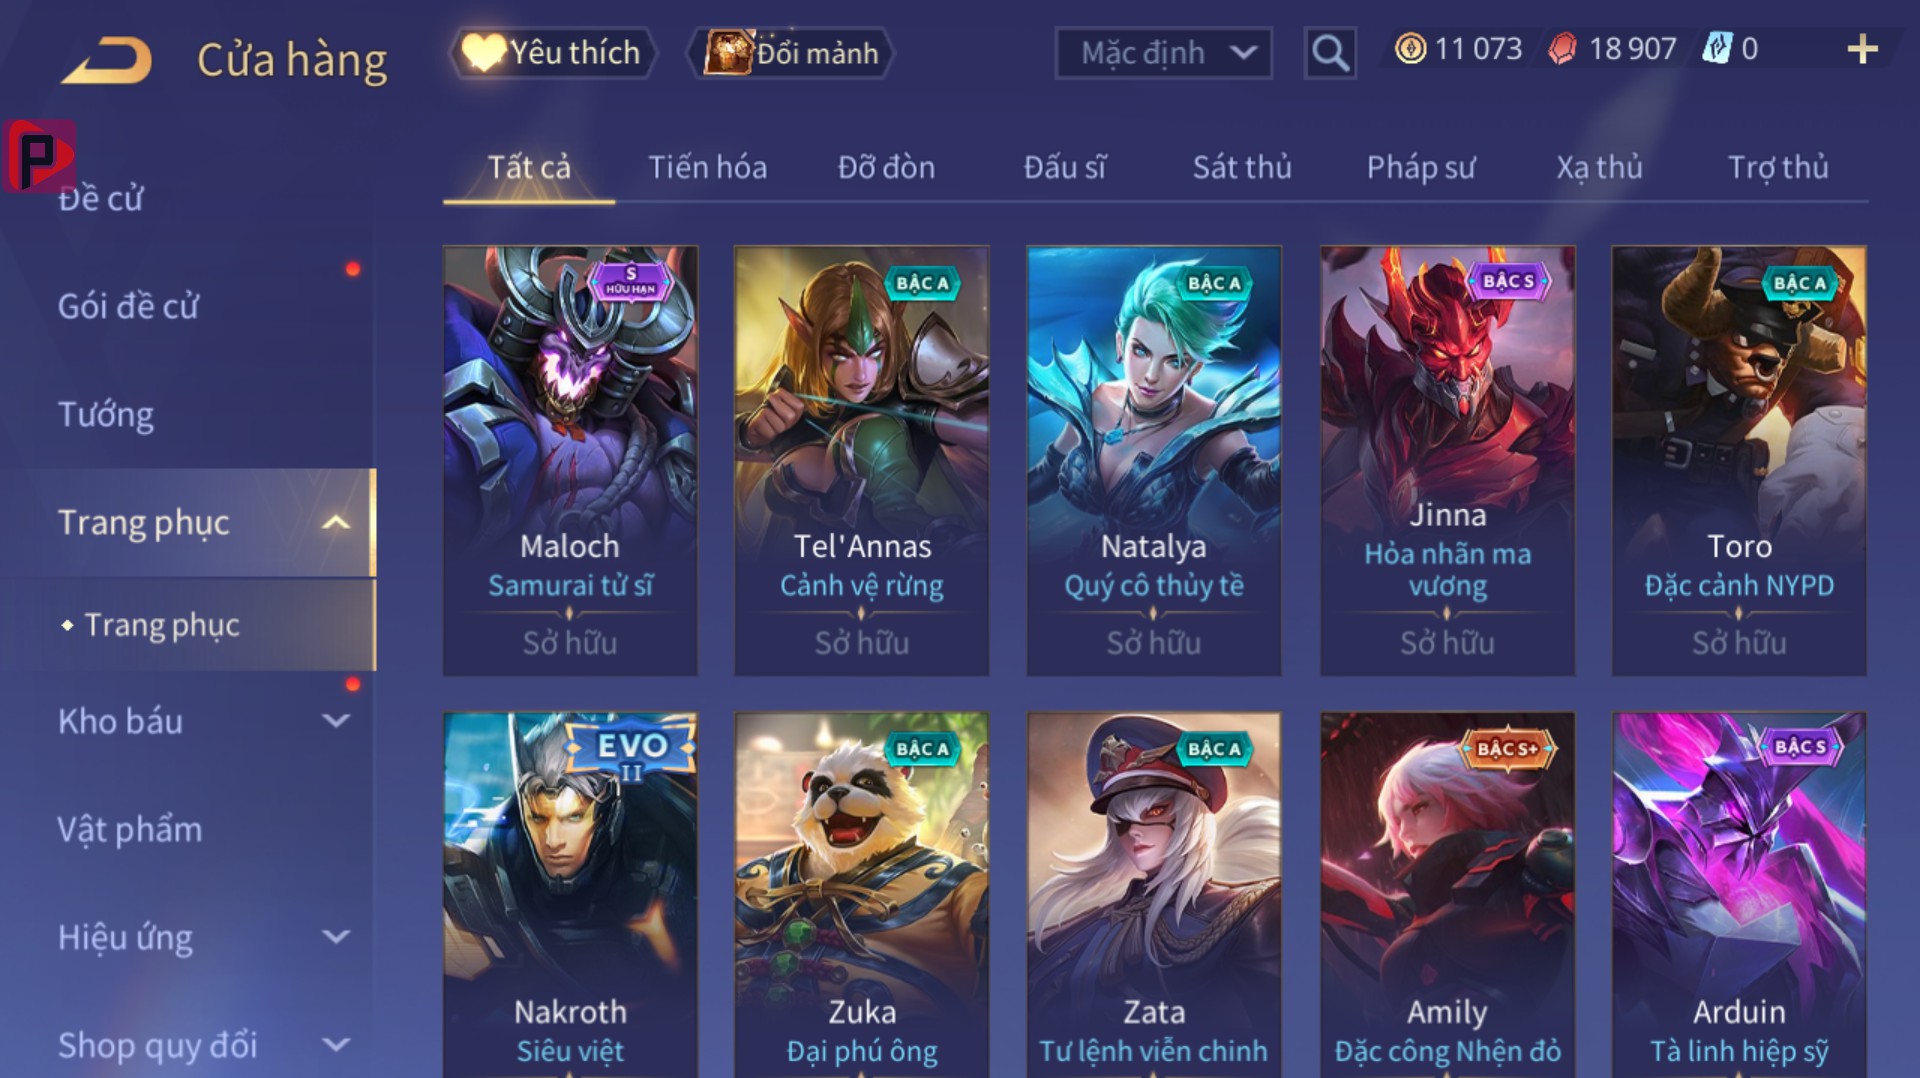Click the blue voucher currency icon
Viewport: 1920px width, 1078px height.
tap(1716, 49)
